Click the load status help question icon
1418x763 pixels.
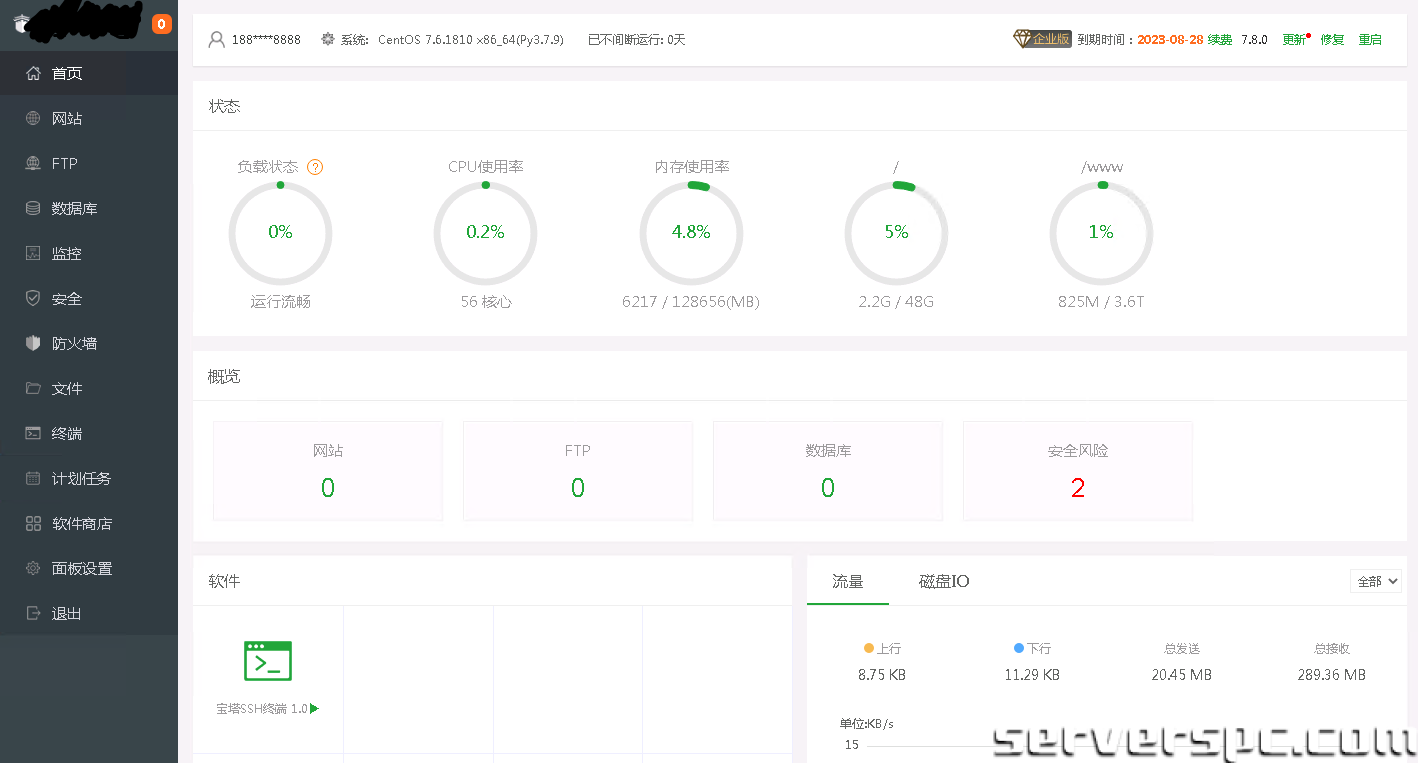pyautogui.click(x=315, y=167)
